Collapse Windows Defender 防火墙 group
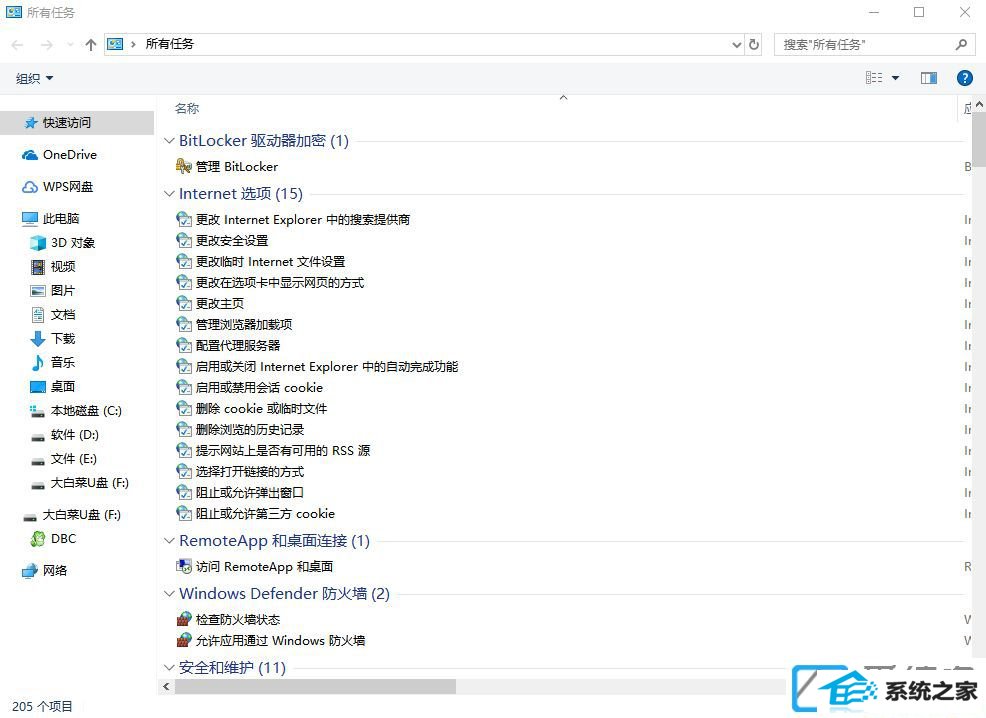This screenshot has width=986, height=718. 169,594
